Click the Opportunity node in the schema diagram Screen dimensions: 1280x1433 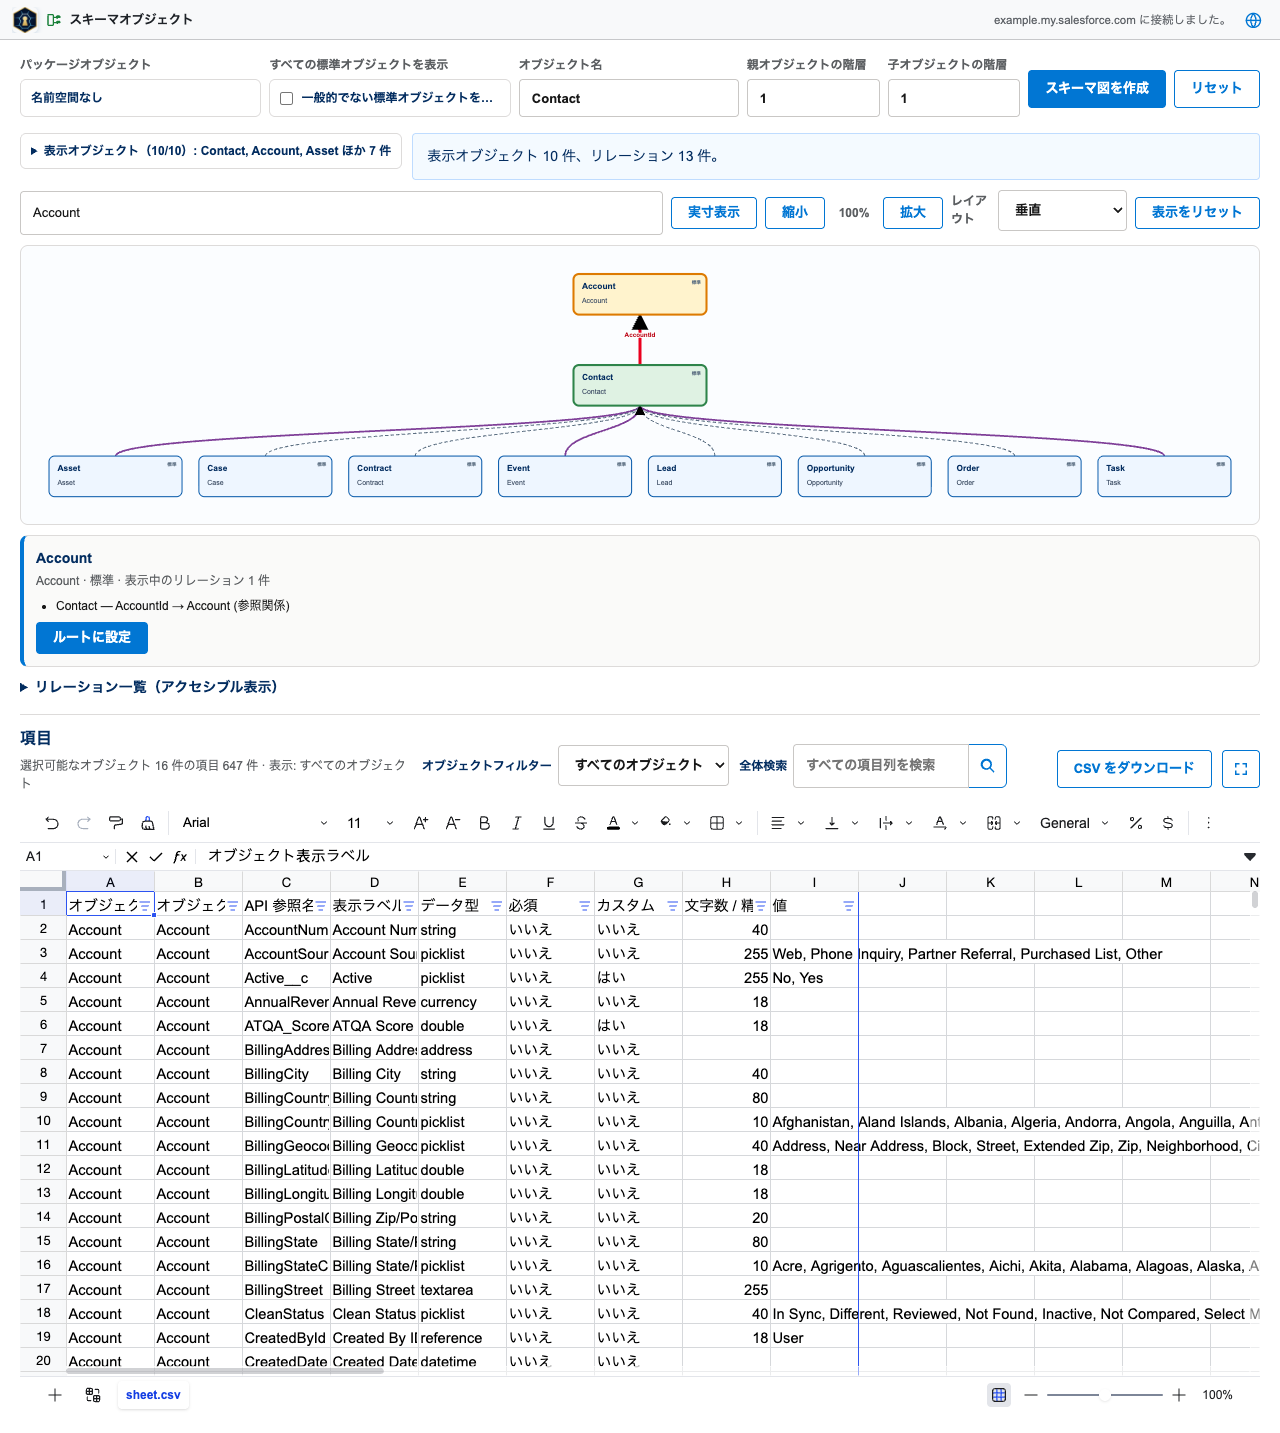click(865, 476)
